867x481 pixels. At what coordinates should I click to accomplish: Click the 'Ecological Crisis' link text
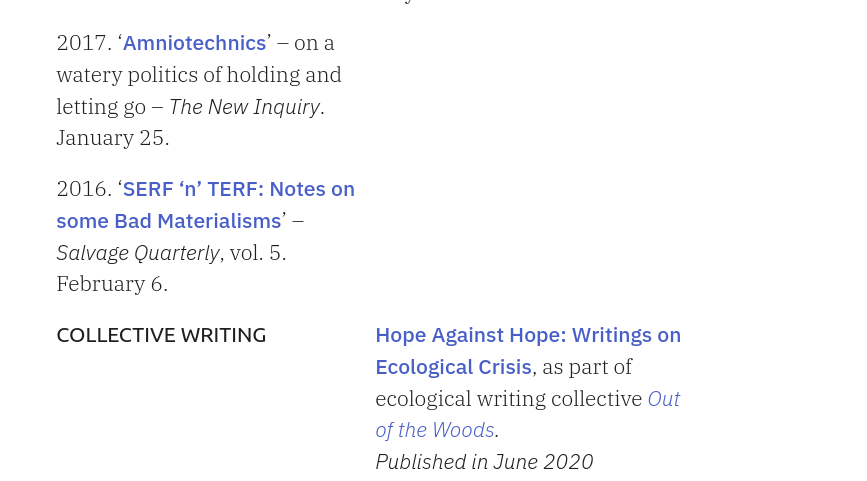pos(453,367)
